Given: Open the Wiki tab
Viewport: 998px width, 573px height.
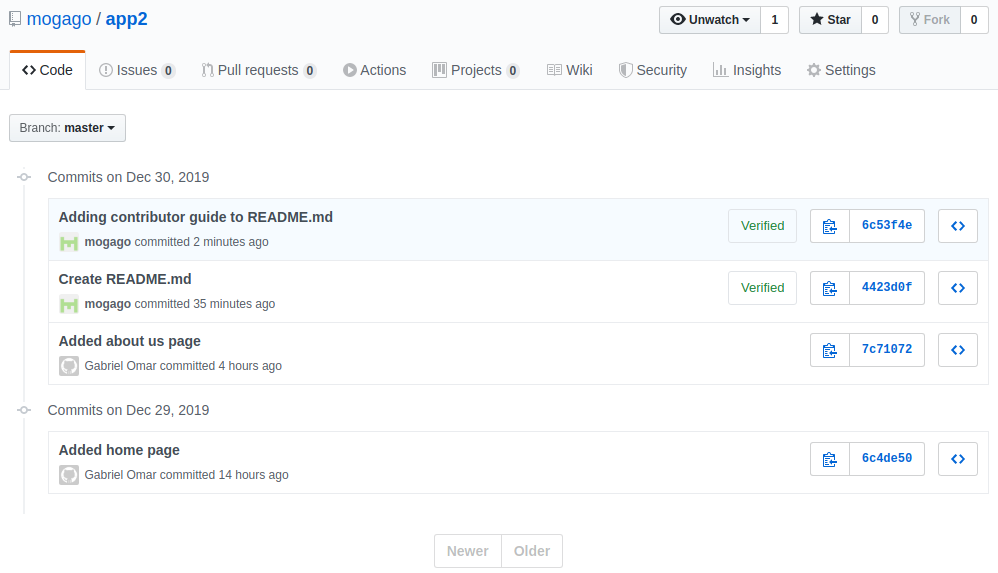Looking at the screenshot, I should (570, 70).
